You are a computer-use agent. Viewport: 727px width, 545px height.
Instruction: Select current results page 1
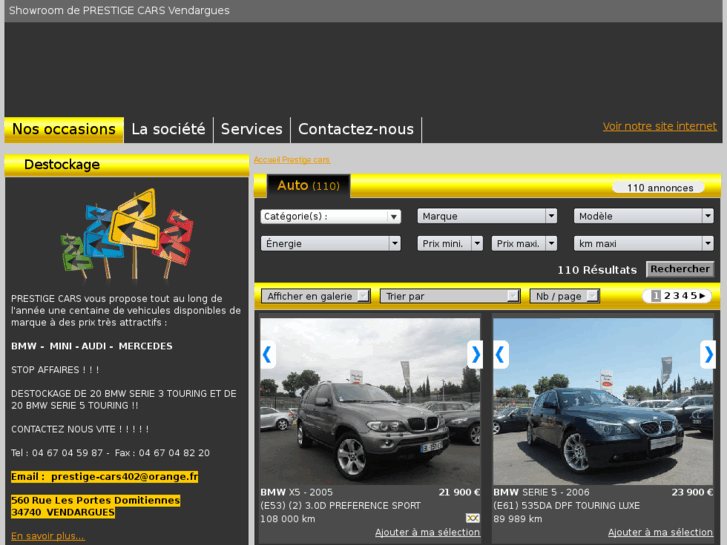click(x=656, y=296)
